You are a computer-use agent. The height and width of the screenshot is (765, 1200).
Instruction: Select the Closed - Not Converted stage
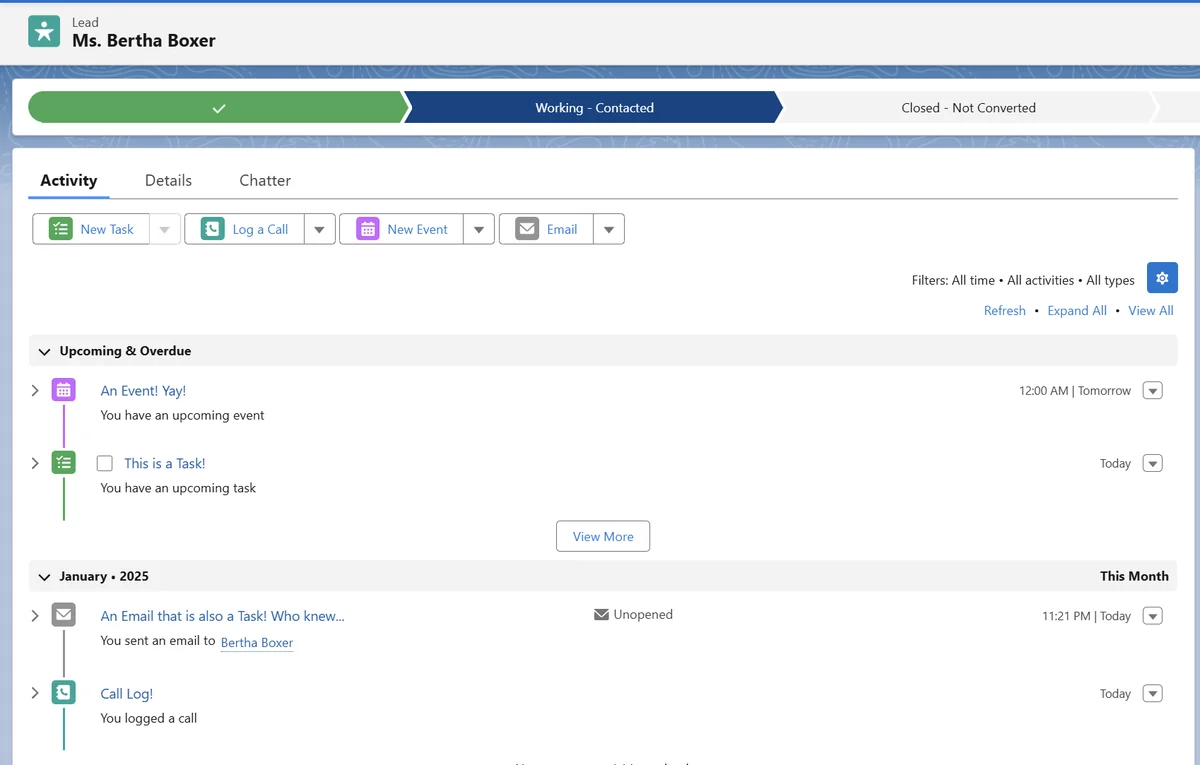968,108
